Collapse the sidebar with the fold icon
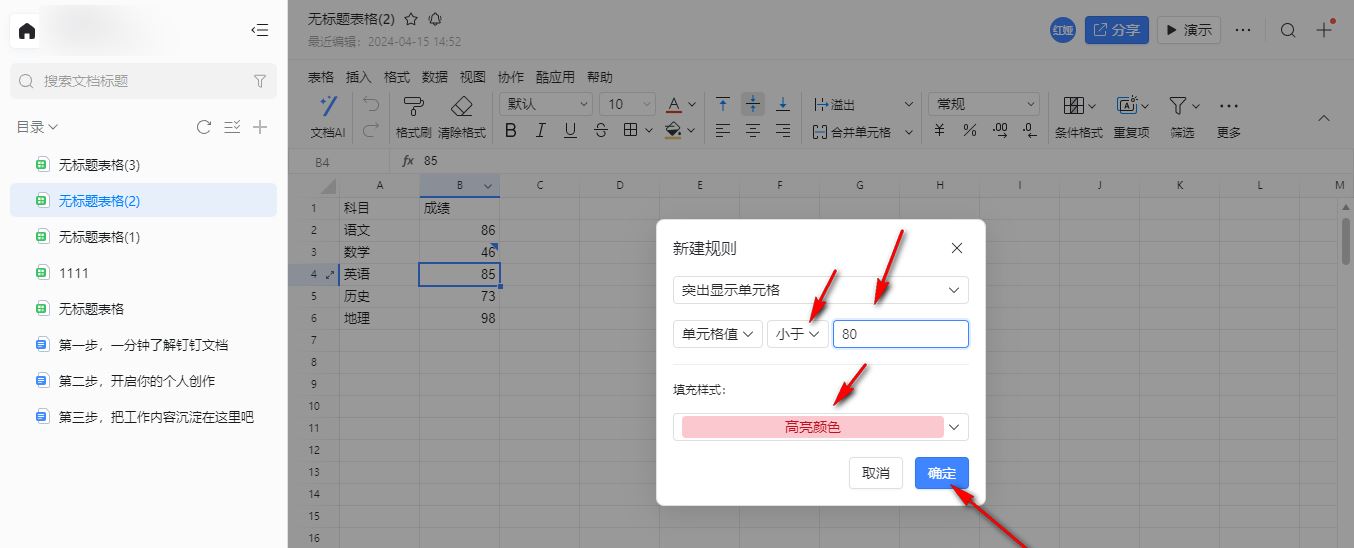1354x548 pixels. point(259,31)
